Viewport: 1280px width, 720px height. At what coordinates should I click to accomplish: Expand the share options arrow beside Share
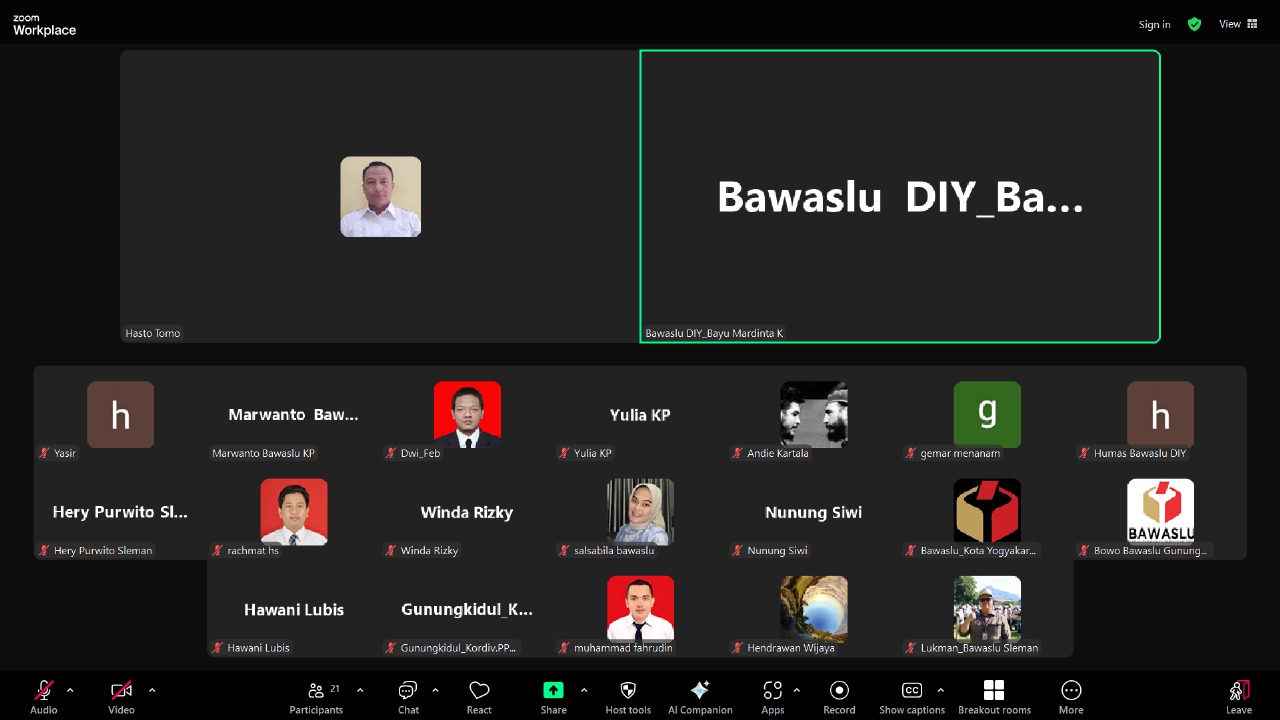pyautogui.click(x=584, y=690)
